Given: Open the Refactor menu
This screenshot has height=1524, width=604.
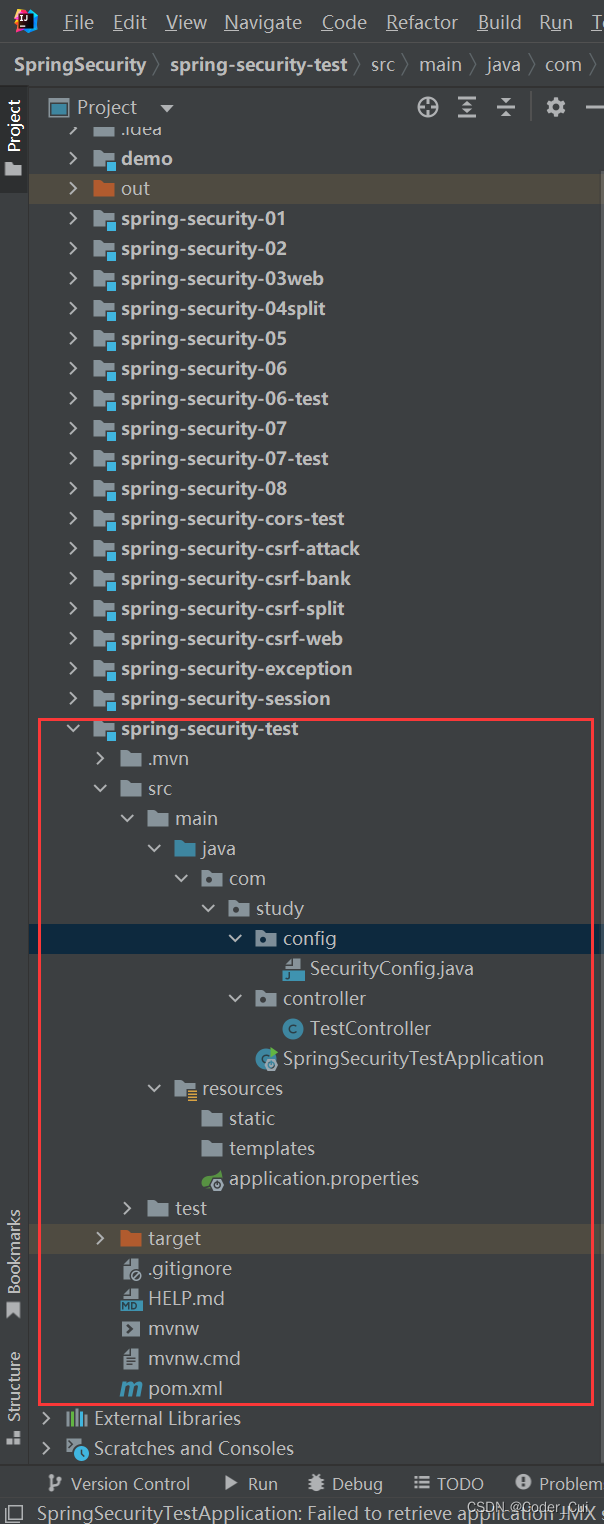Looking at the screenshot, I should (x=421, y=21).
